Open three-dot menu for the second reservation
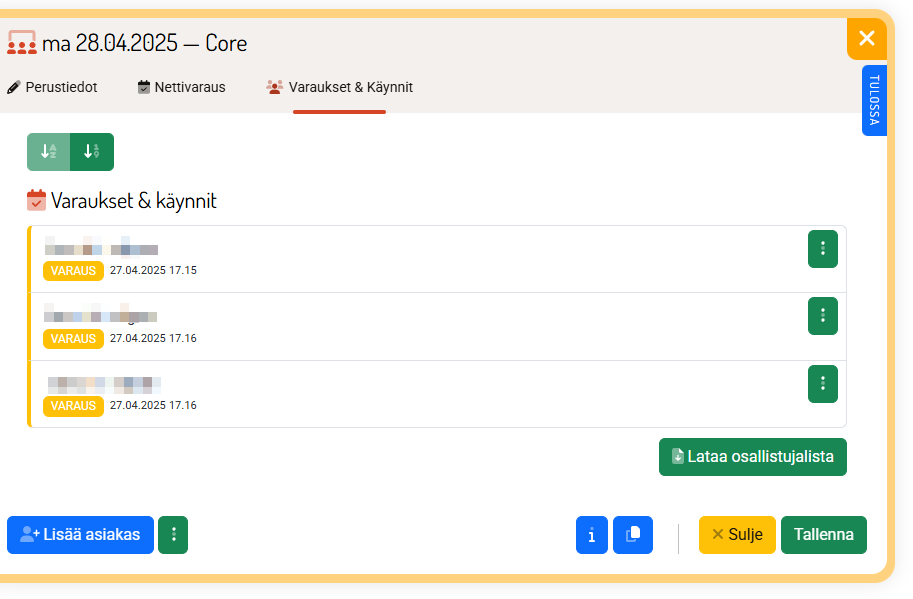 822,316
